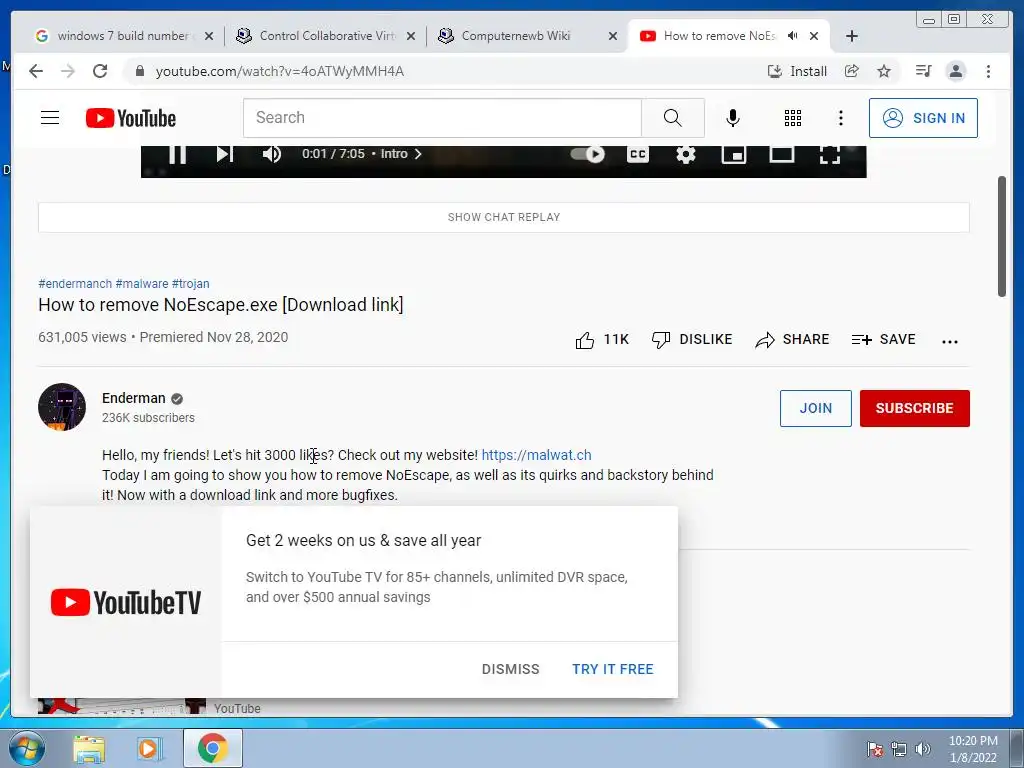Click the #malware hashtag
This screenshot has height=768, width=1024.
[142, 283]
